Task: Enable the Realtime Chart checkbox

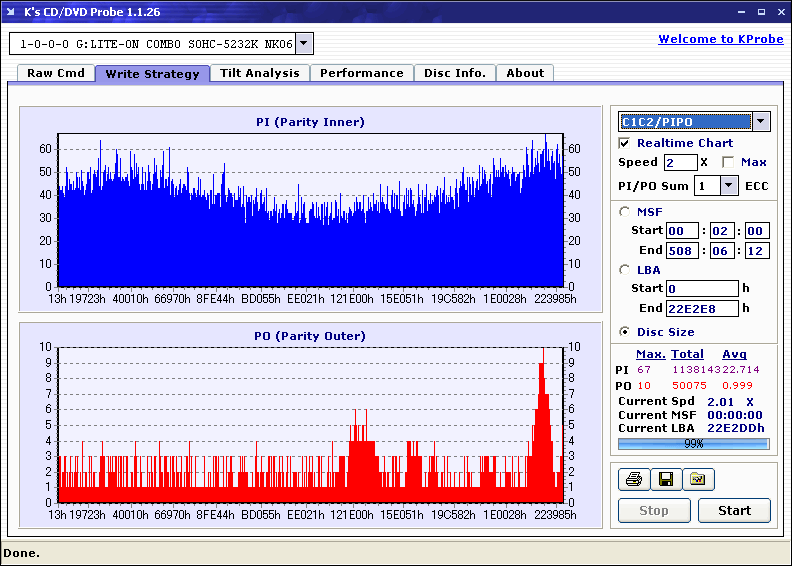Action: click(x=625, y=143)
